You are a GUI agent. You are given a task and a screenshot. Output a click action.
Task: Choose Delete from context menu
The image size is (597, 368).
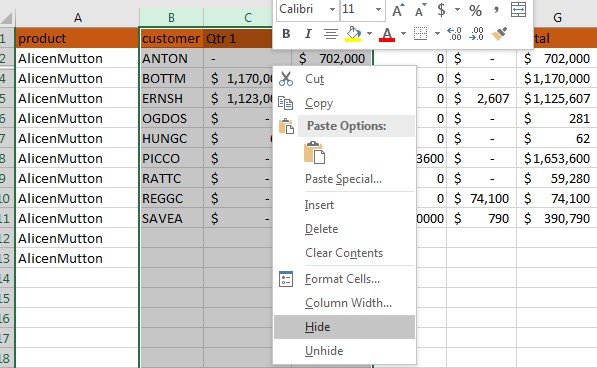[x=345, y=229]
